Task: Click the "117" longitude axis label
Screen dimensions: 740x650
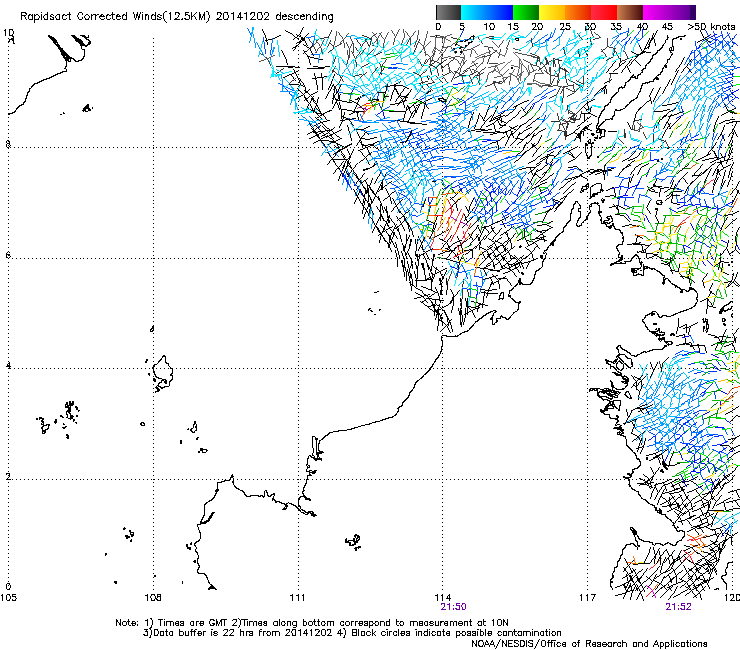Action: pyautogui.click(x=588, y=598)
